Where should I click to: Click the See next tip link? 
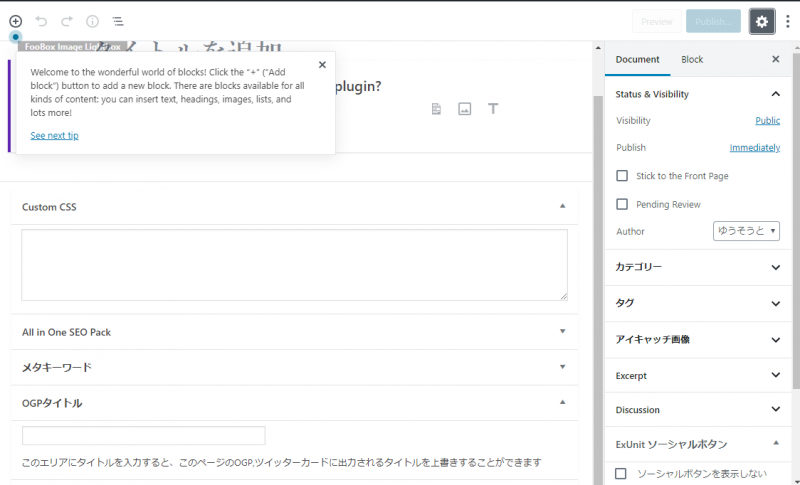54,135
